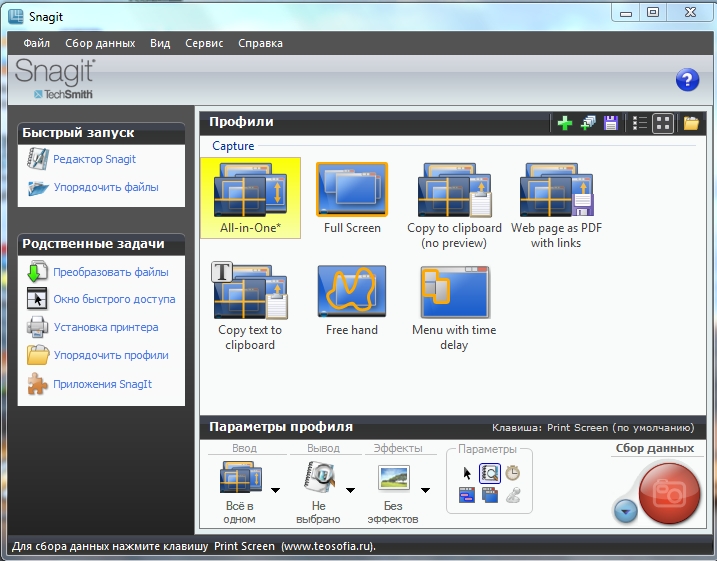717x561 pixels.
Task: Select the Free hand profile
Action: tap(352, 300)
